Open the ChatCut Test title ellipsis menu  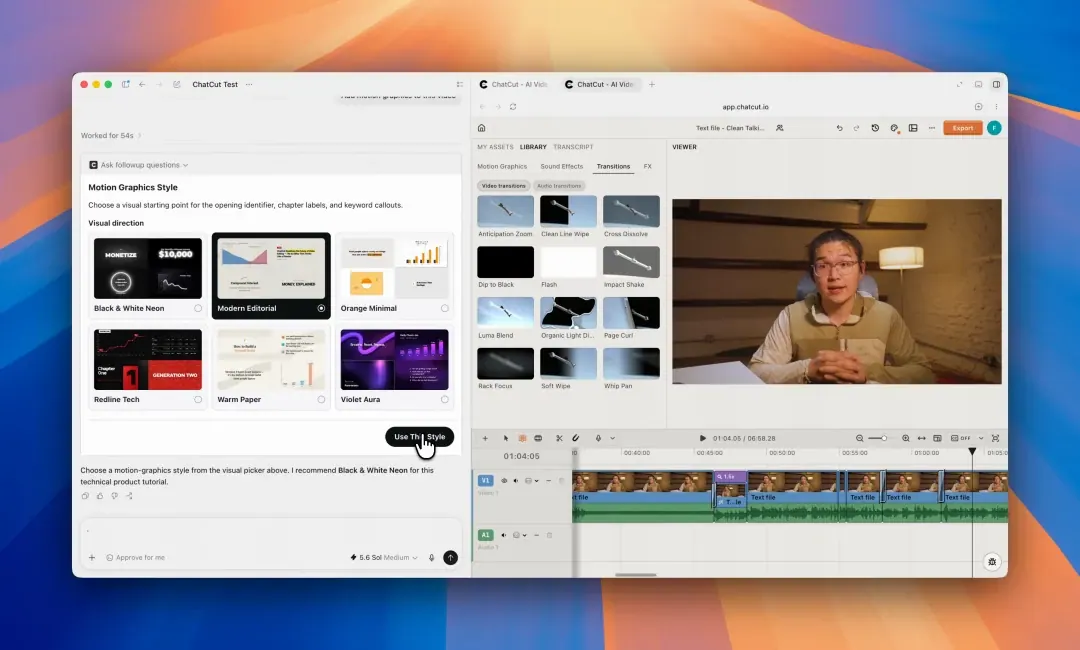click(x=249, y=85)
